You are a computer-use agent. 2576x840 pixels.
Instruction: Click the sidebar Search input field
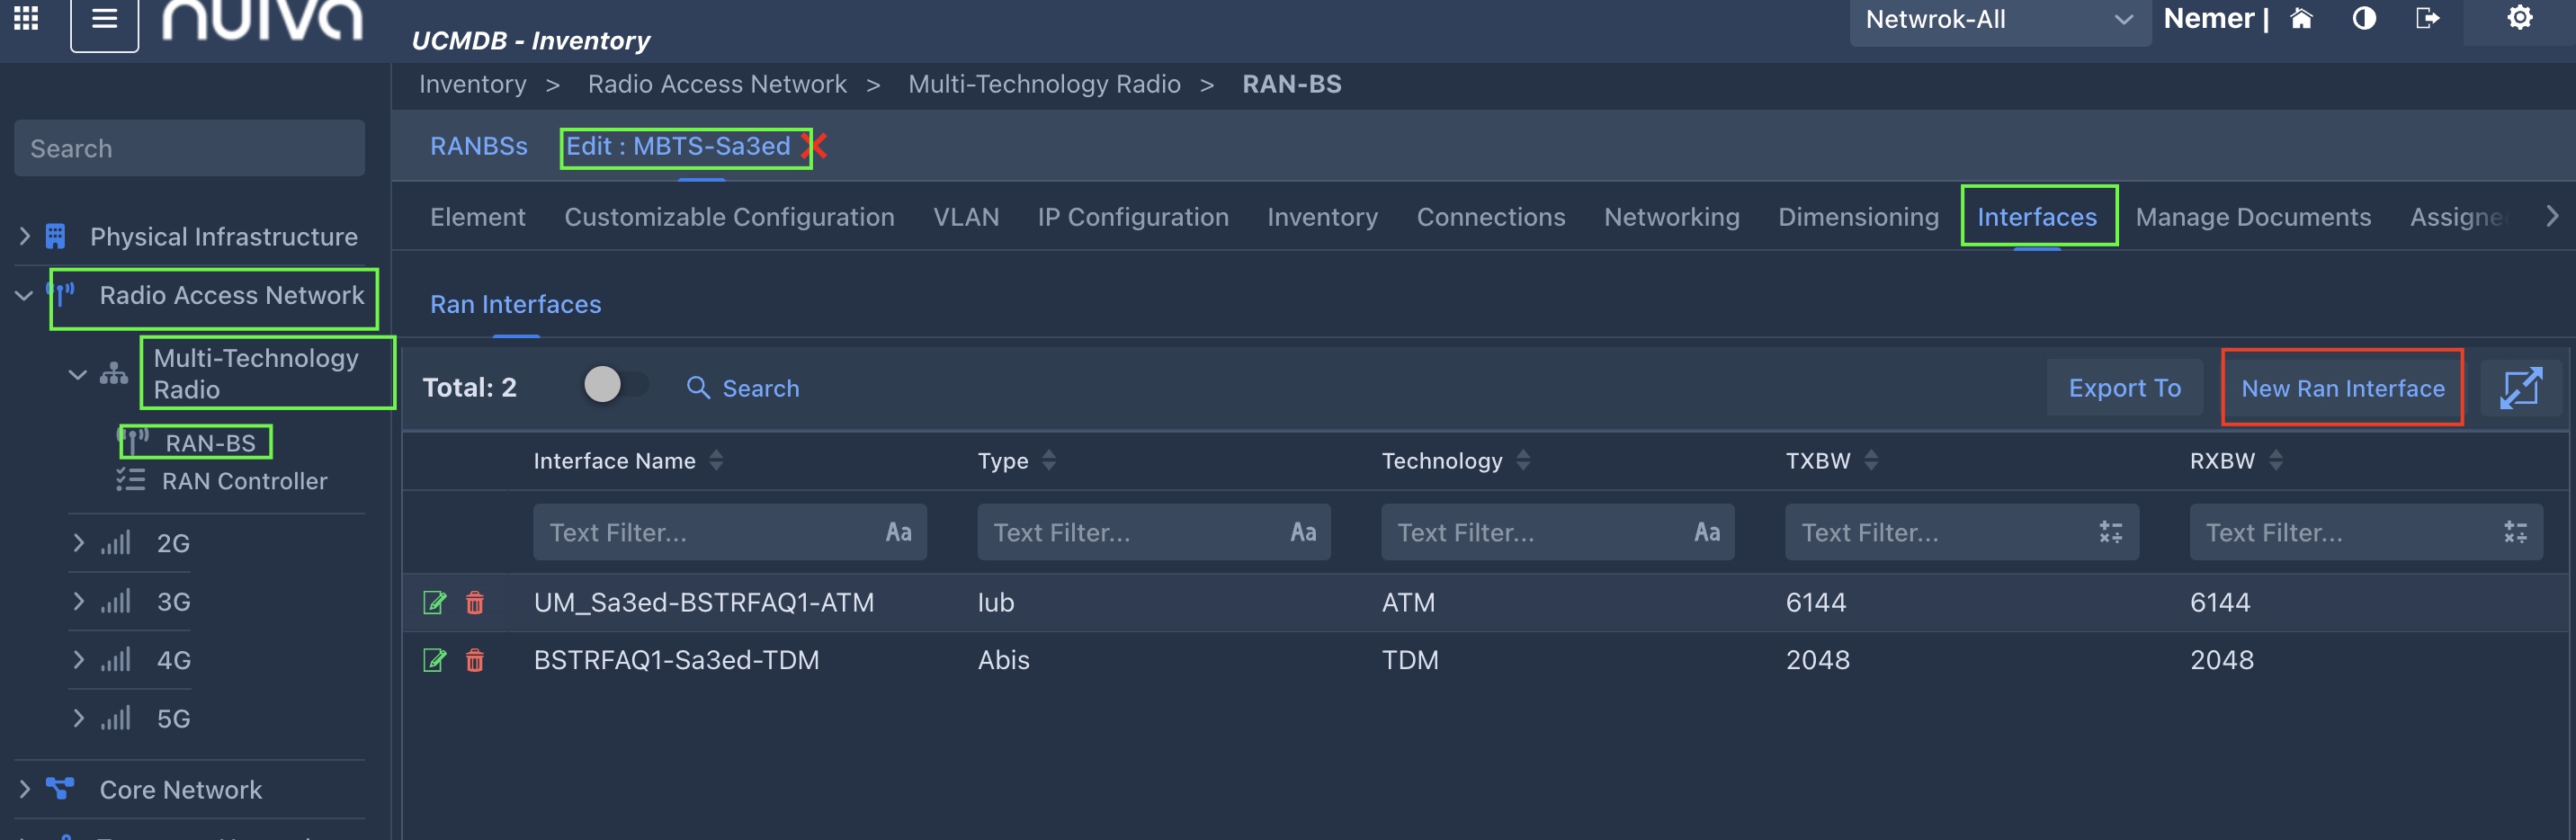(x=189, y=149)
